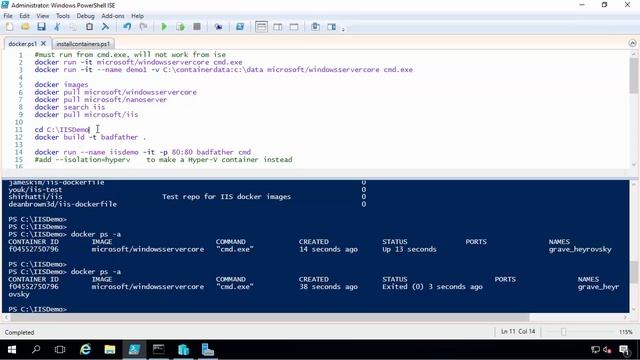Show the Command Add-on pane

point(331,27)
